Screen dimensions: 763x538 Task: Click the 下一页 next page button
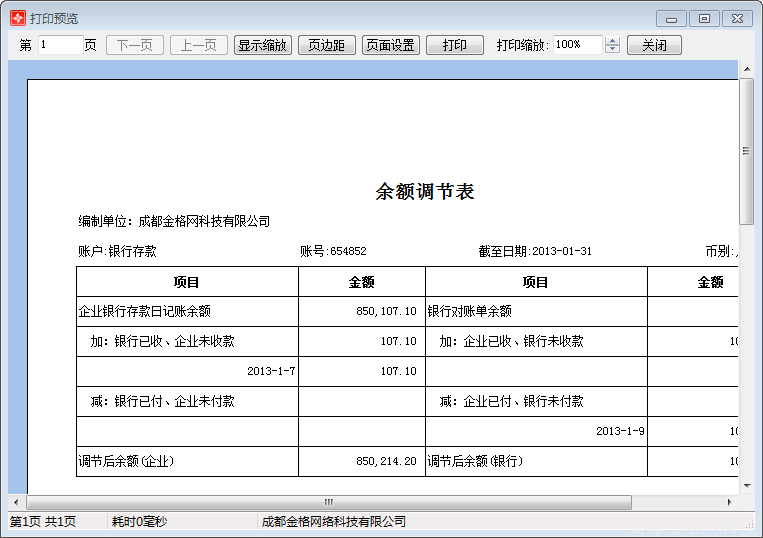click(135, 45)
